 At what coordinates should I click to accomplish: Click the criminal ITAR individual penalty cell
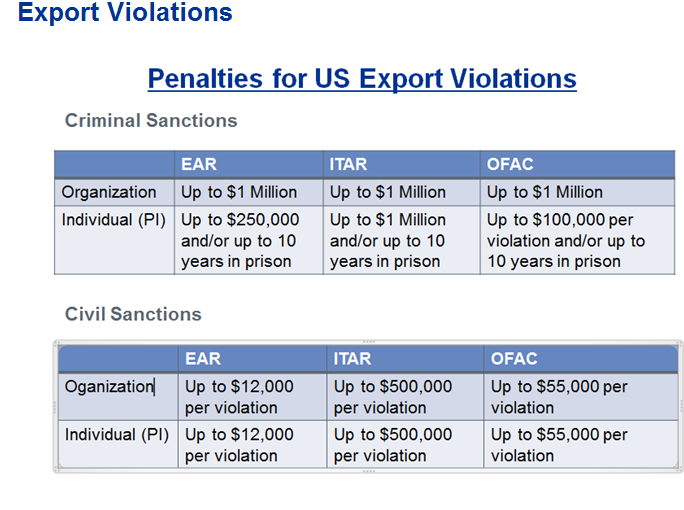pyautogui.click(x=388, y=240)
